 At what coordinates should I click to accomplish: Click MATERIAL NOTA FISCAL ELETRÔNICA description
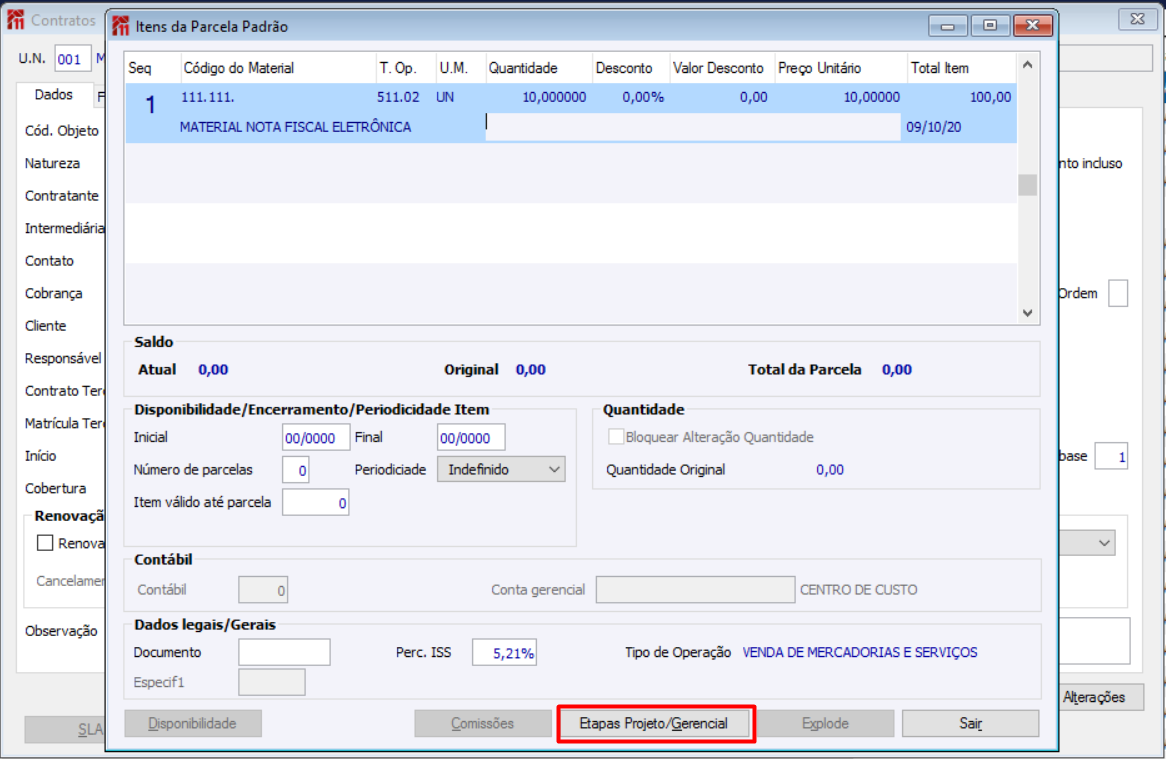coord(295,127)
